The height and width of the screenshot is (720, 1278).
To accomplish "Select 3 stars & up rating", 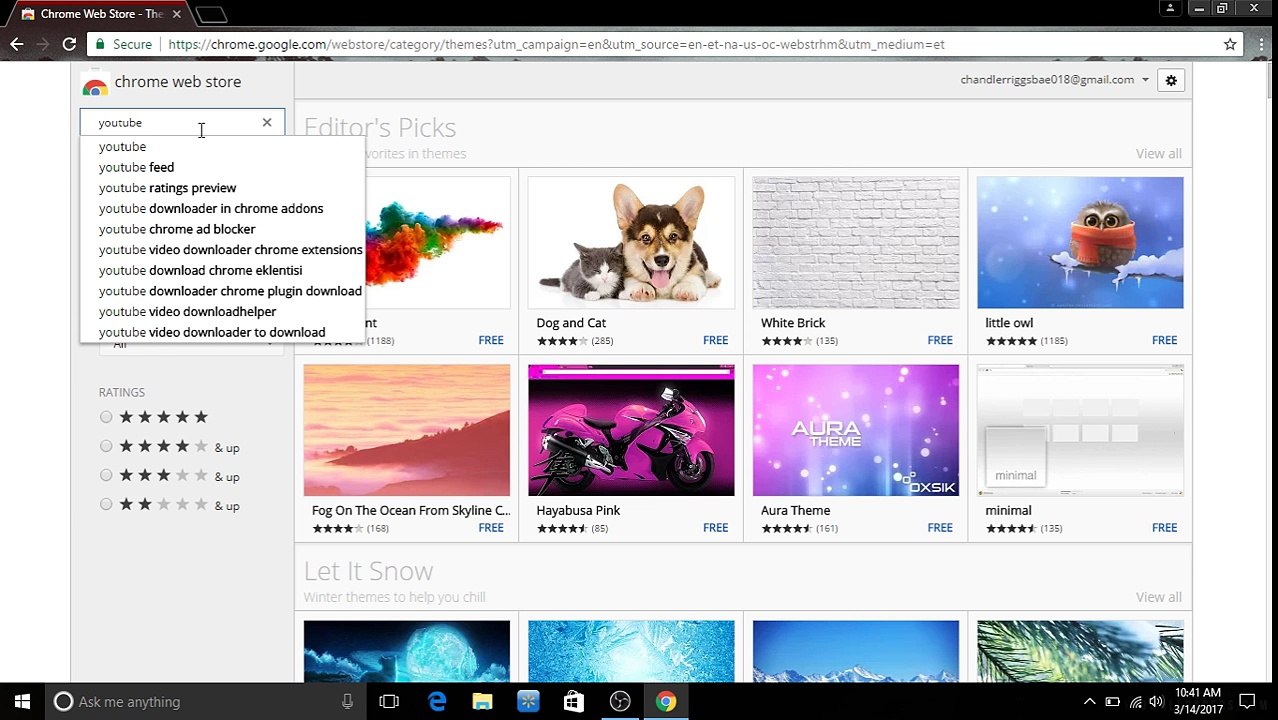I will point(106,475).
